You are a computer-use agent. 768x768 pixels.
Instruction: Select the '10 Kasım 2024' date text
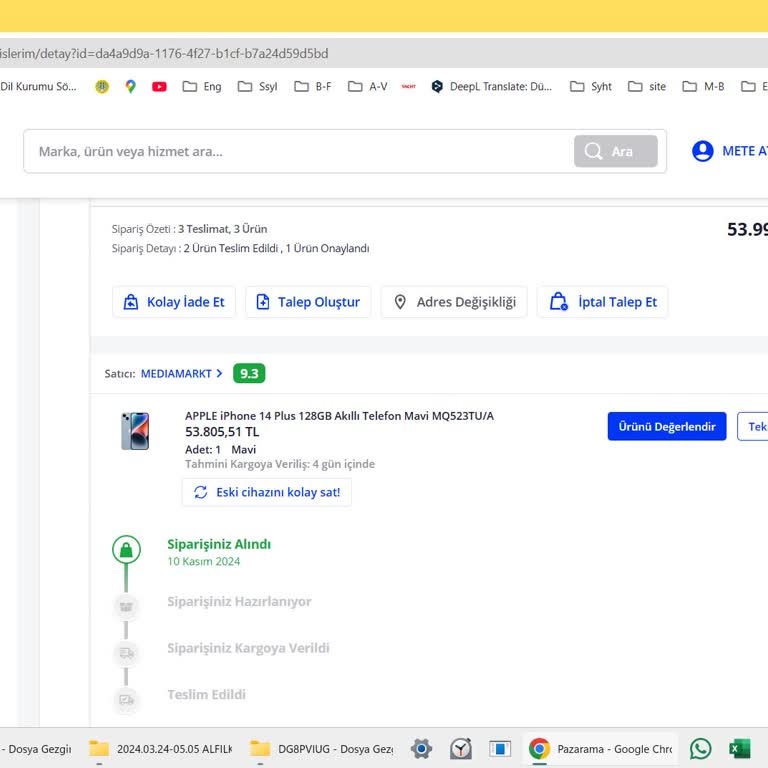[204, 561]
